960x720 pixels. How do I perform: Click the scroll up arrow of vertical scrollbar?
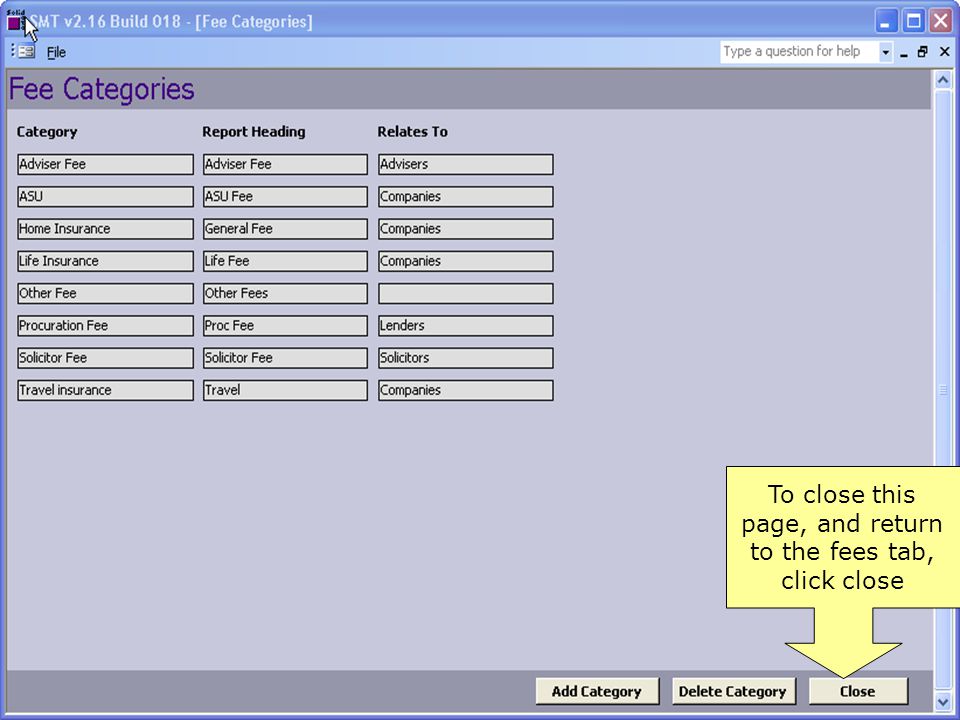(x=943, y=80)
